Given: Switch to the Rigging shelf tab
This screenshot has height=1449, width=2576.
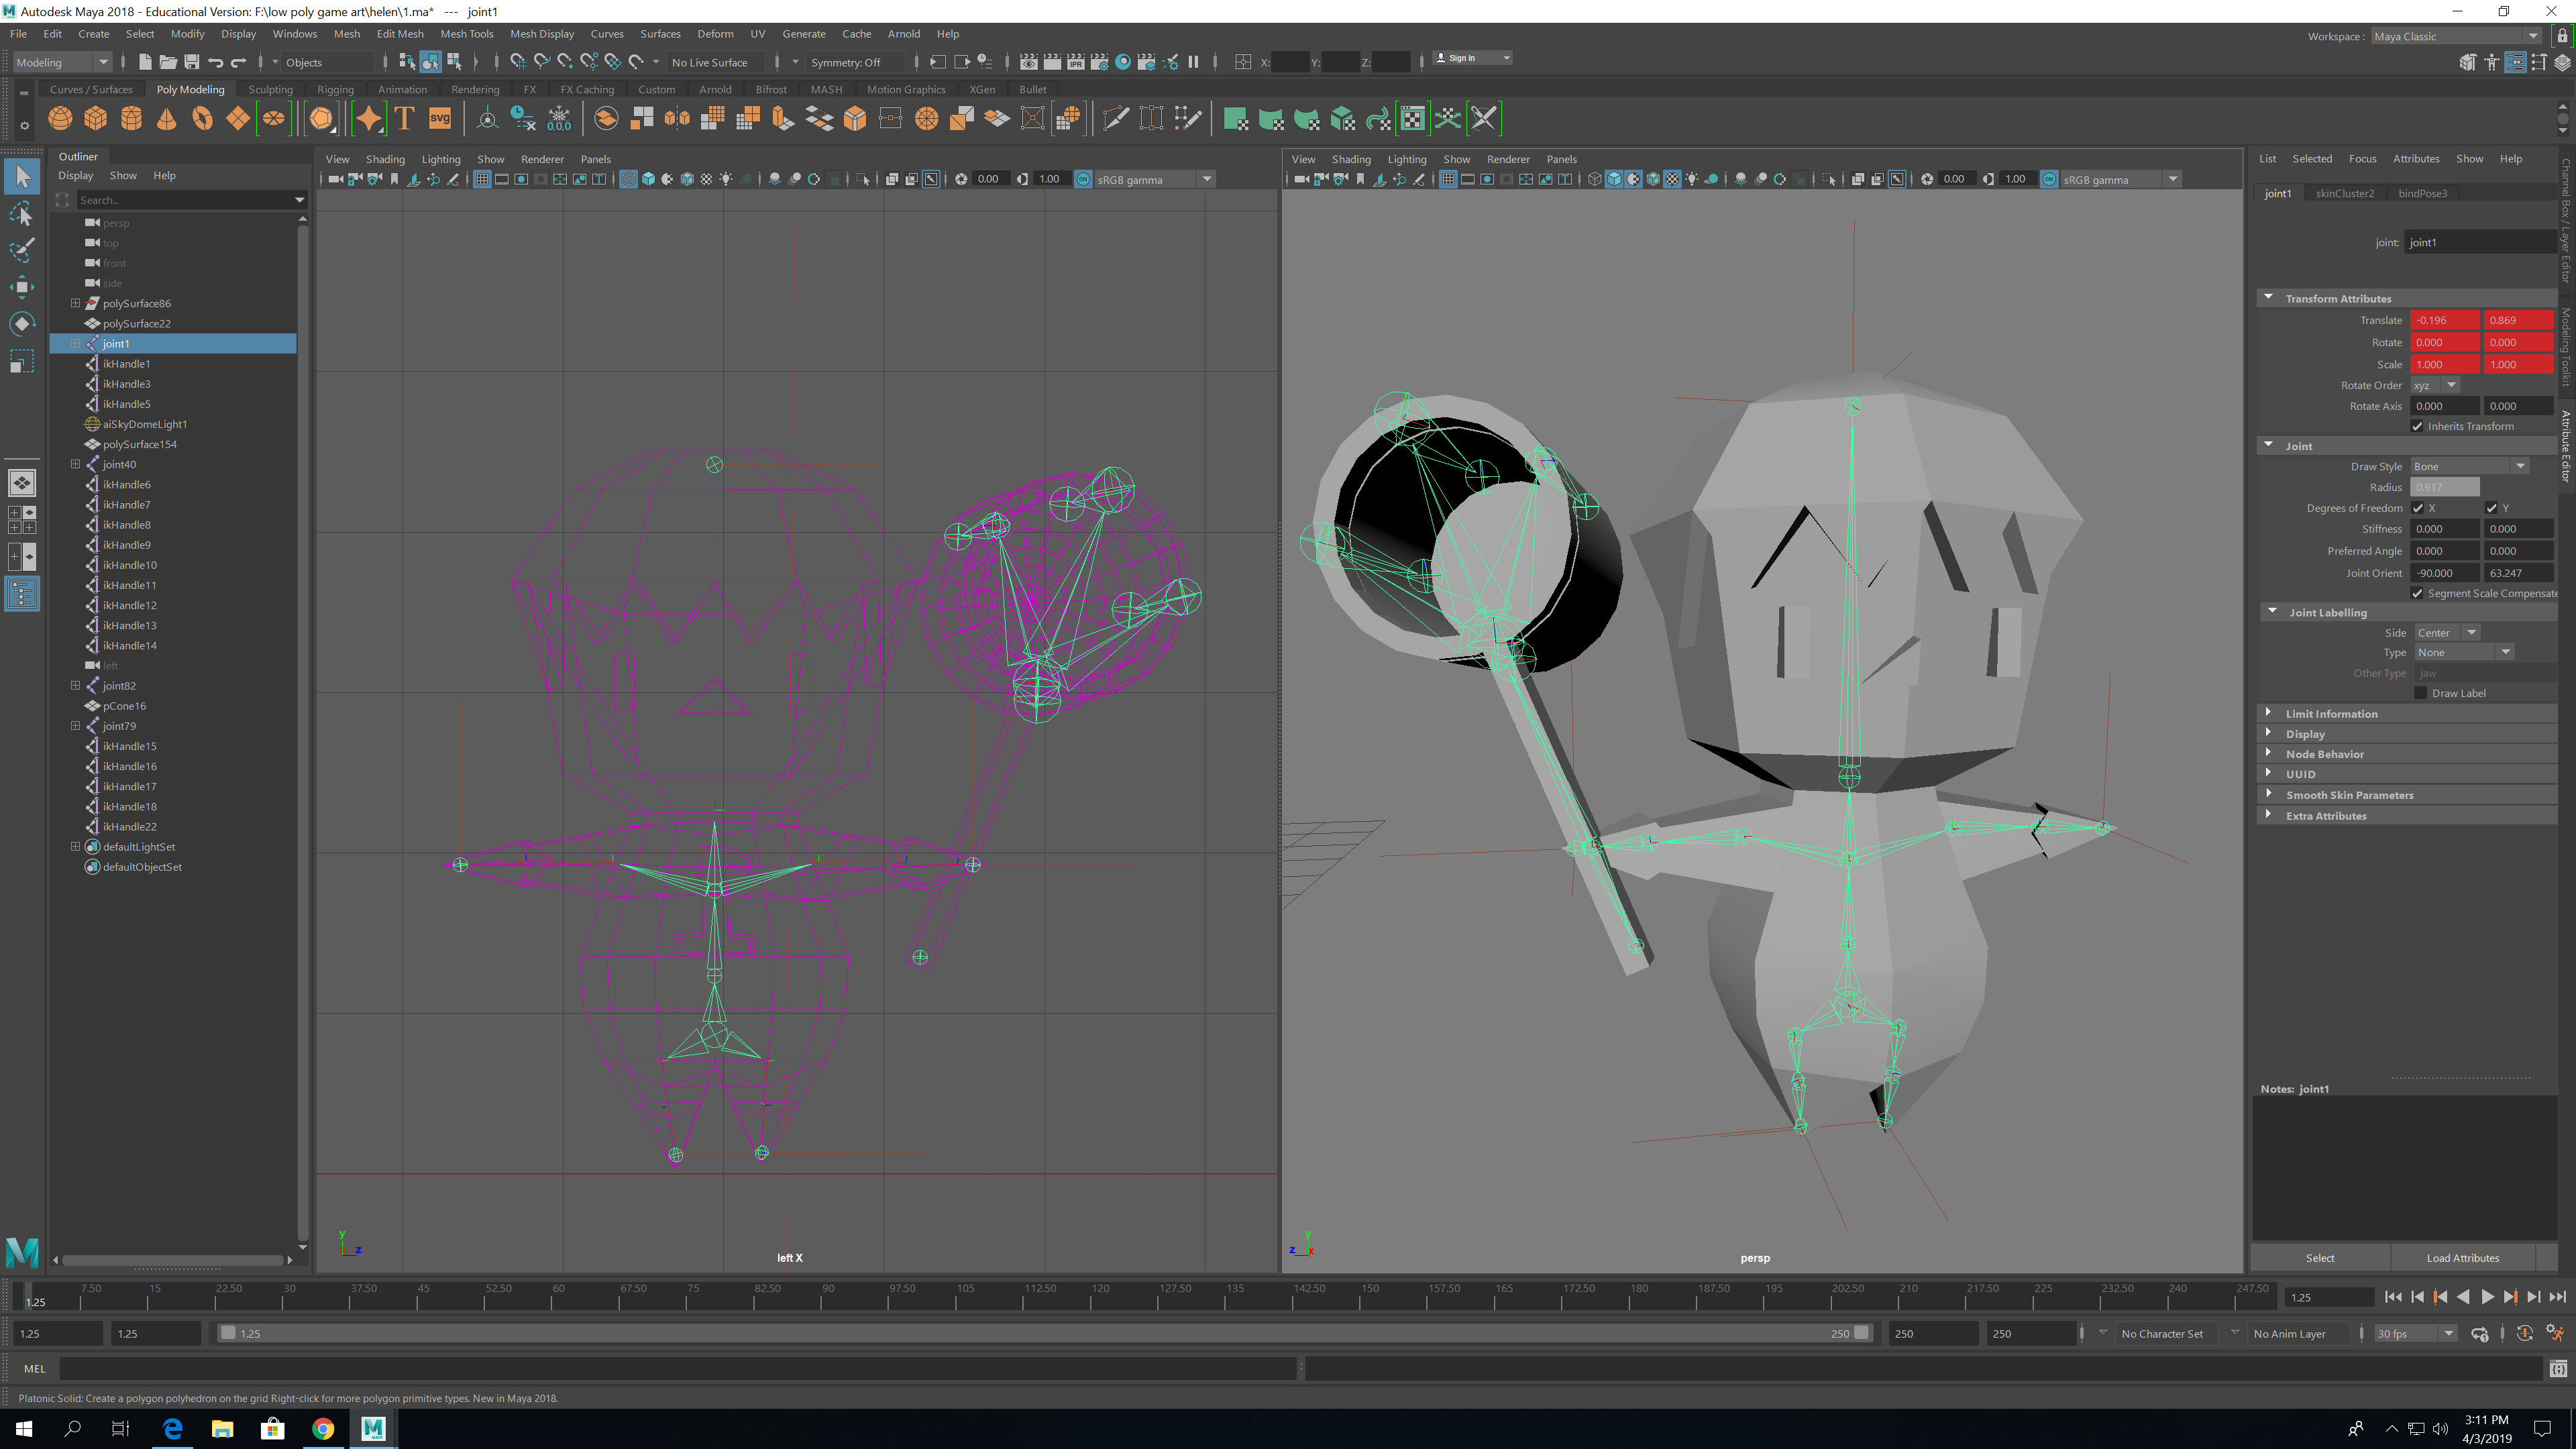Looking at the screenshot, I should 335,90.
